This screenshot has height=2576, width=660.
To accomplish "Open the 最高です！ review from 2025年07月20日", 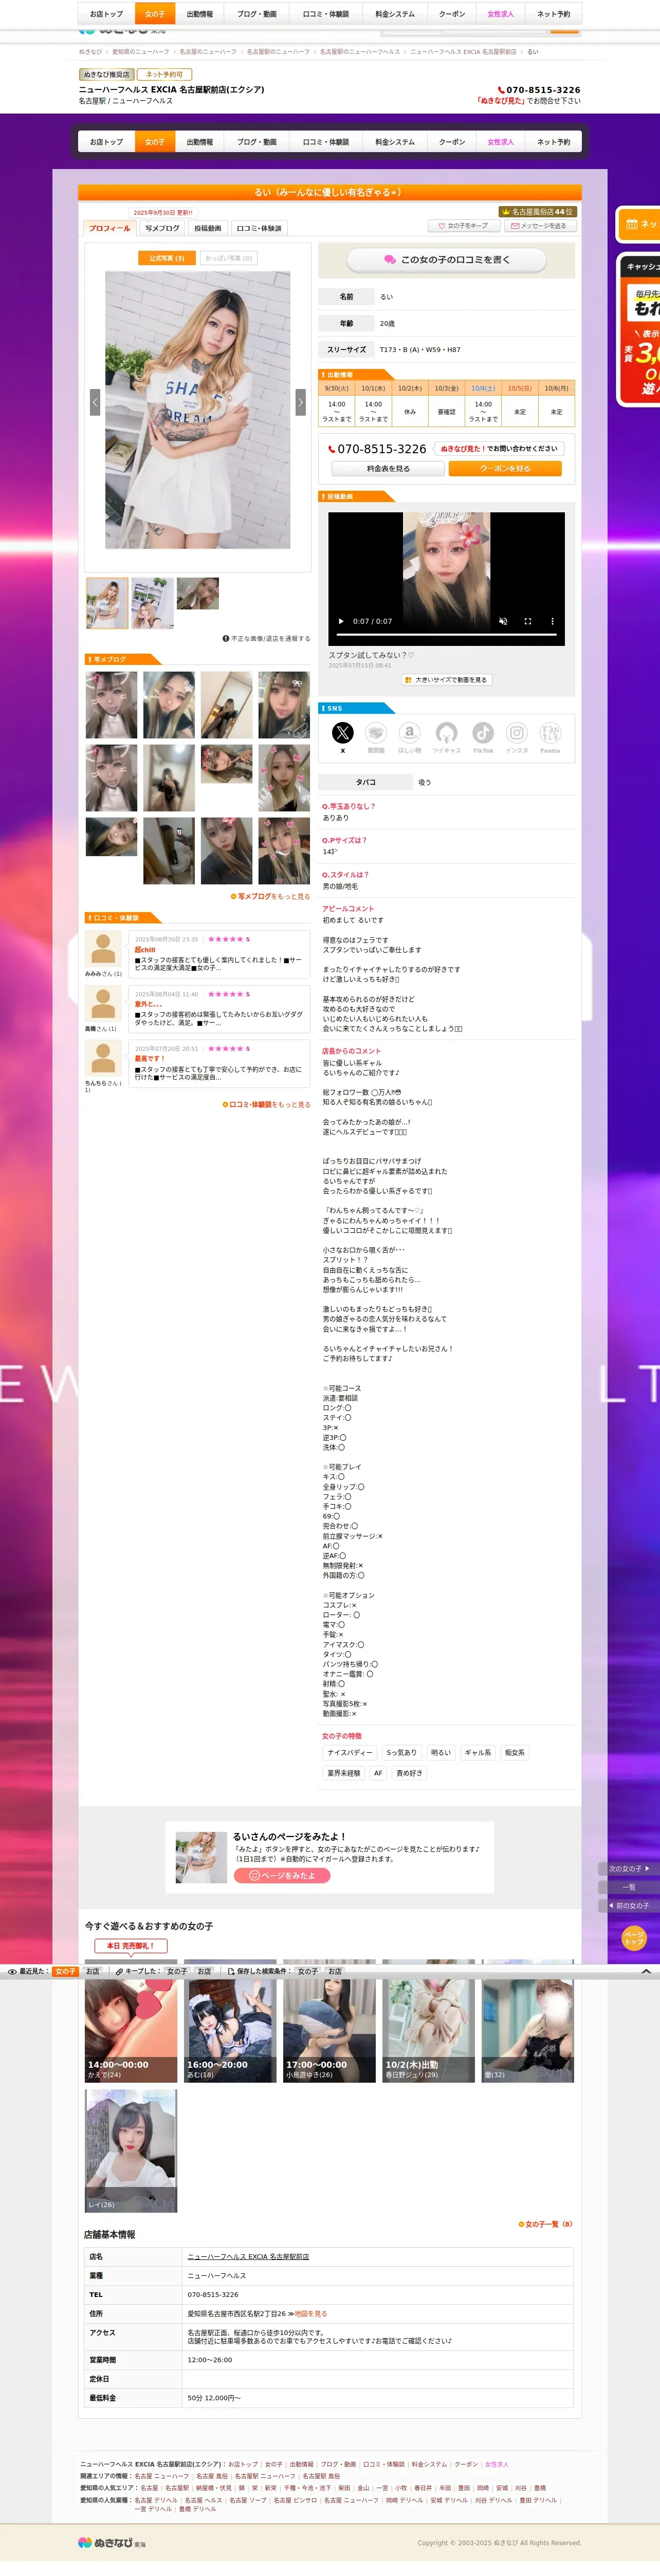I will (x=219, y=1064).
